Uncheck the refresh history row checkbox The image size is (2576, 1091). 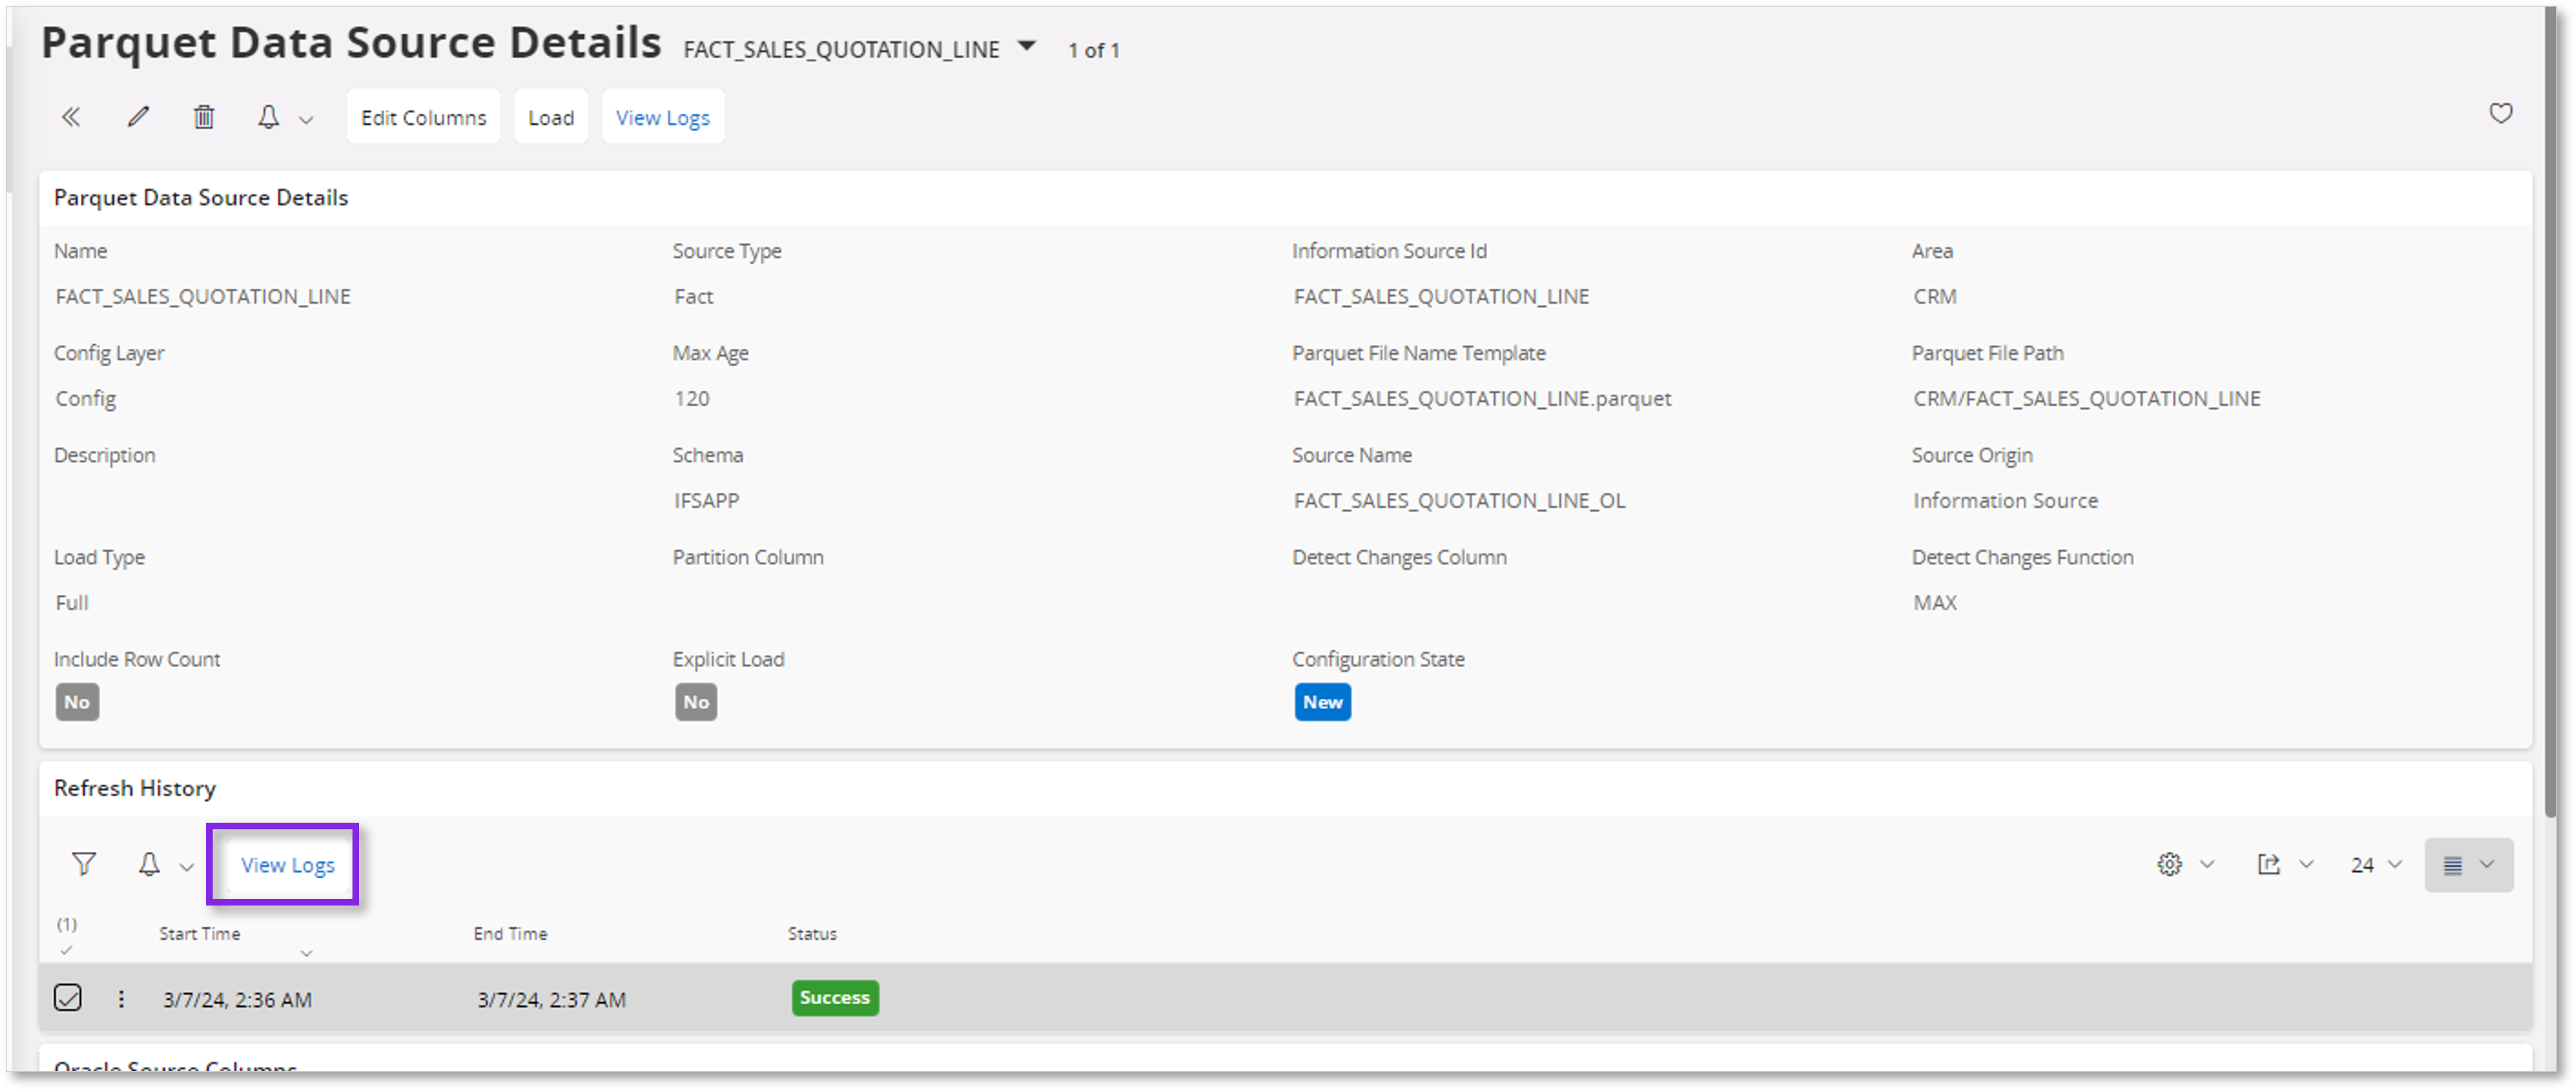68,998
